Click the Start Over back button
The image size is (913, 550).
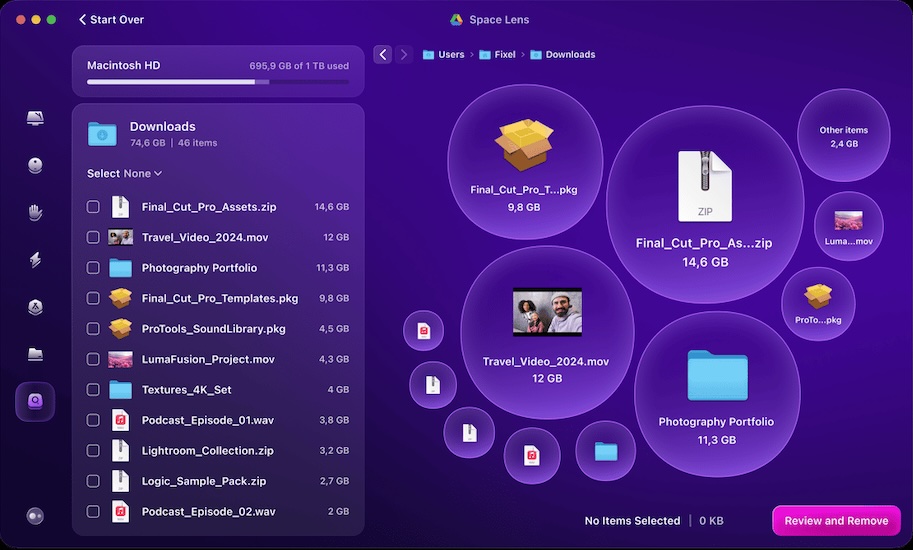[111, 20]
